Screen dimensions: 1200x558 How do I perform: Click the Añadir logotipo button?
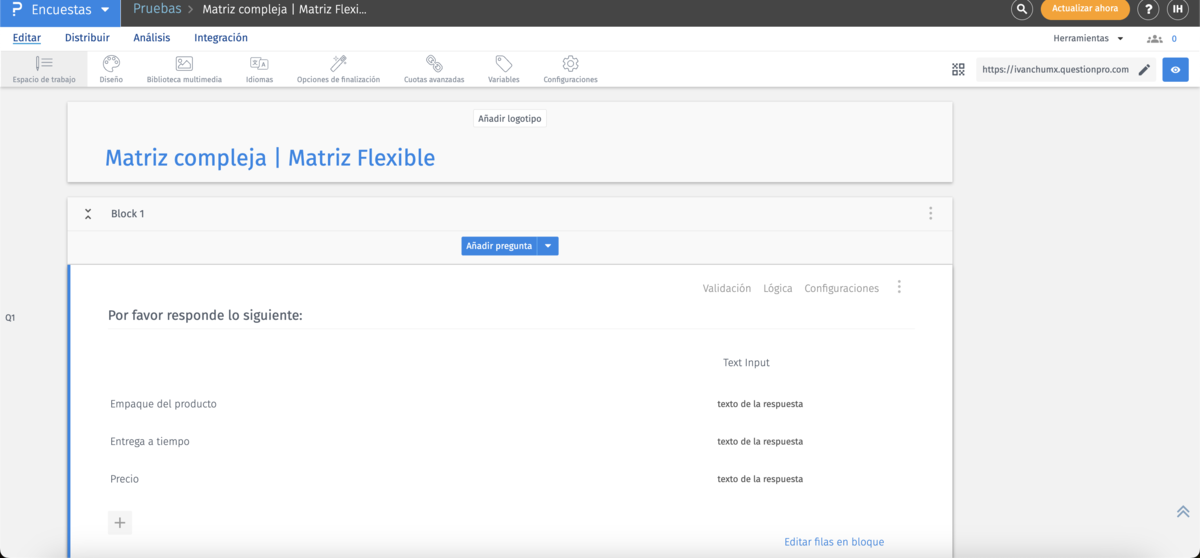510,118
